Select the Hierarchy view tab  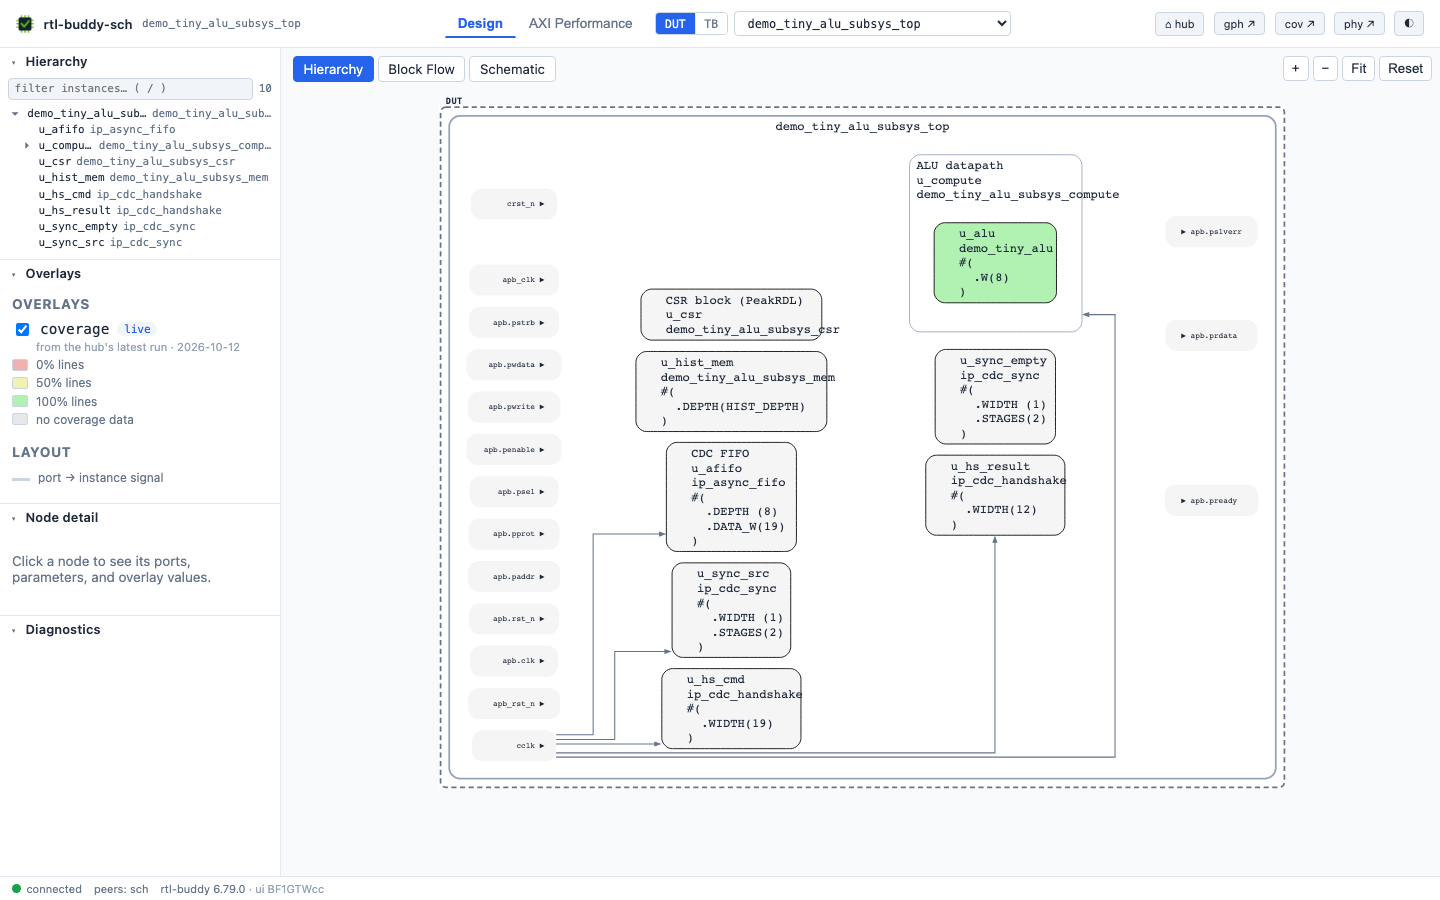(x=333, y=69)
